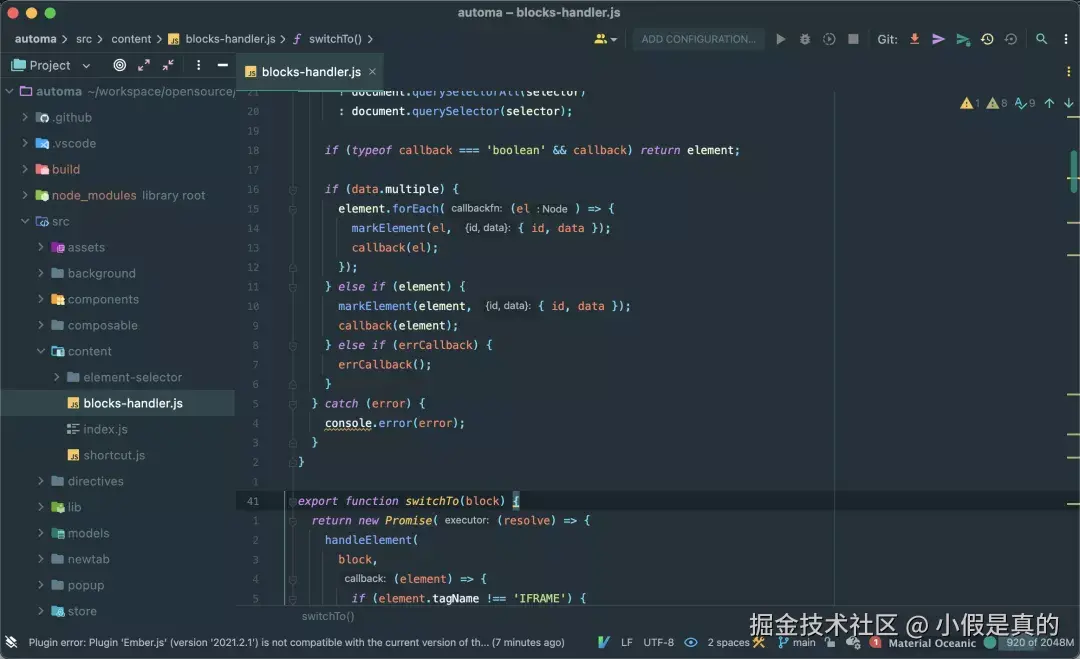Select the store folder in tree
Image resolution: width=1080 pixels, height=659 pixels.
tap(81, 611)
